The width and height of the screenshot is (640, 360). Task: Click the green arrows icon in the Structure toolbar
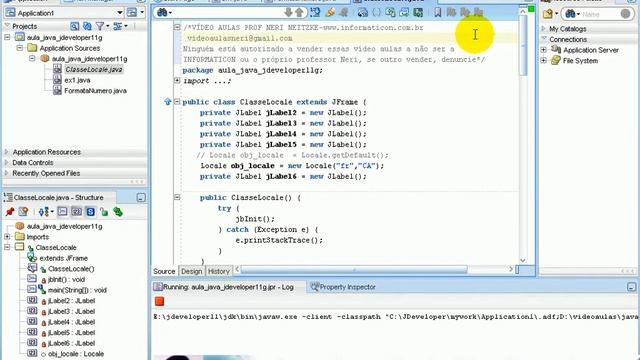pos(118,211)
